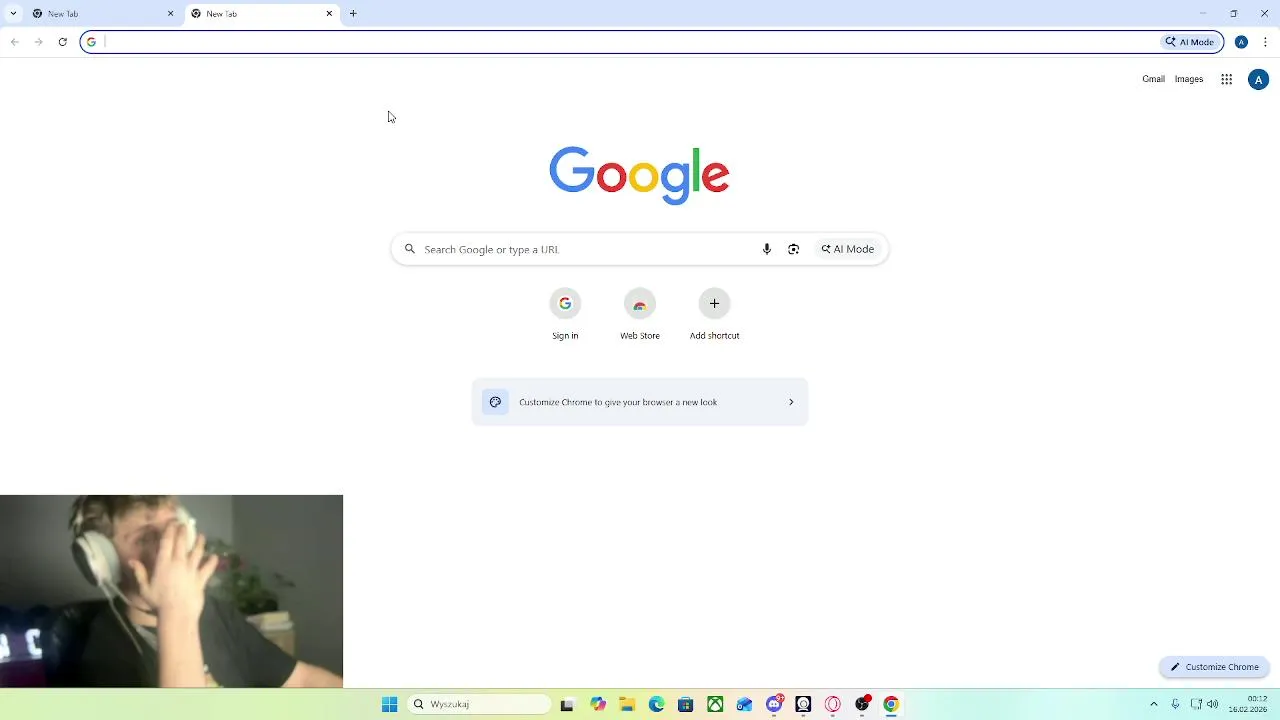Image resolution: width=1280 pixels, height=720 pixels.
Task: Open Discord from the taskbar
Action: click(x=774, y=704)
